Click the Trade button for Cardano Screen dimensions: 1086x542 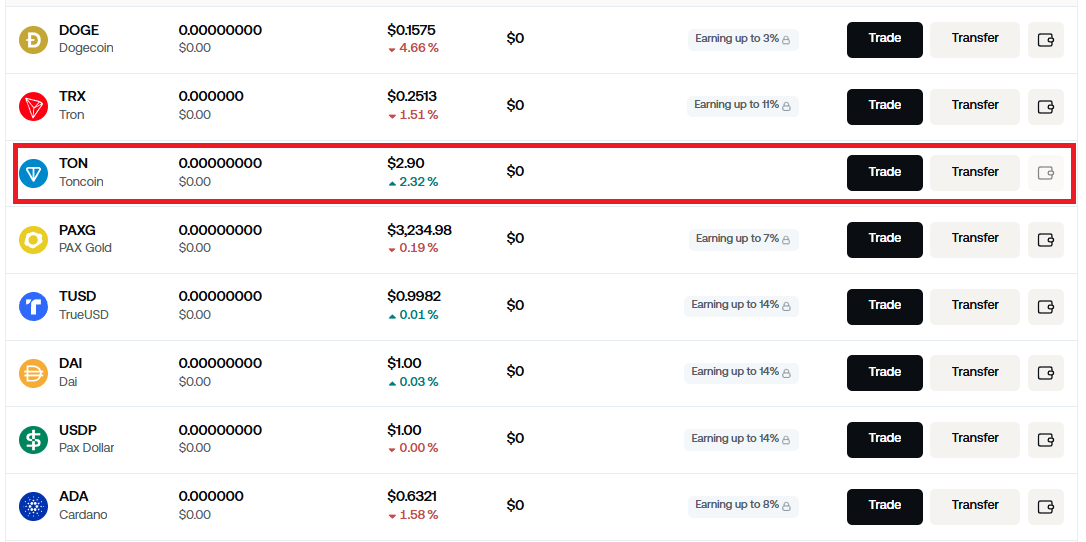[884, 507]
